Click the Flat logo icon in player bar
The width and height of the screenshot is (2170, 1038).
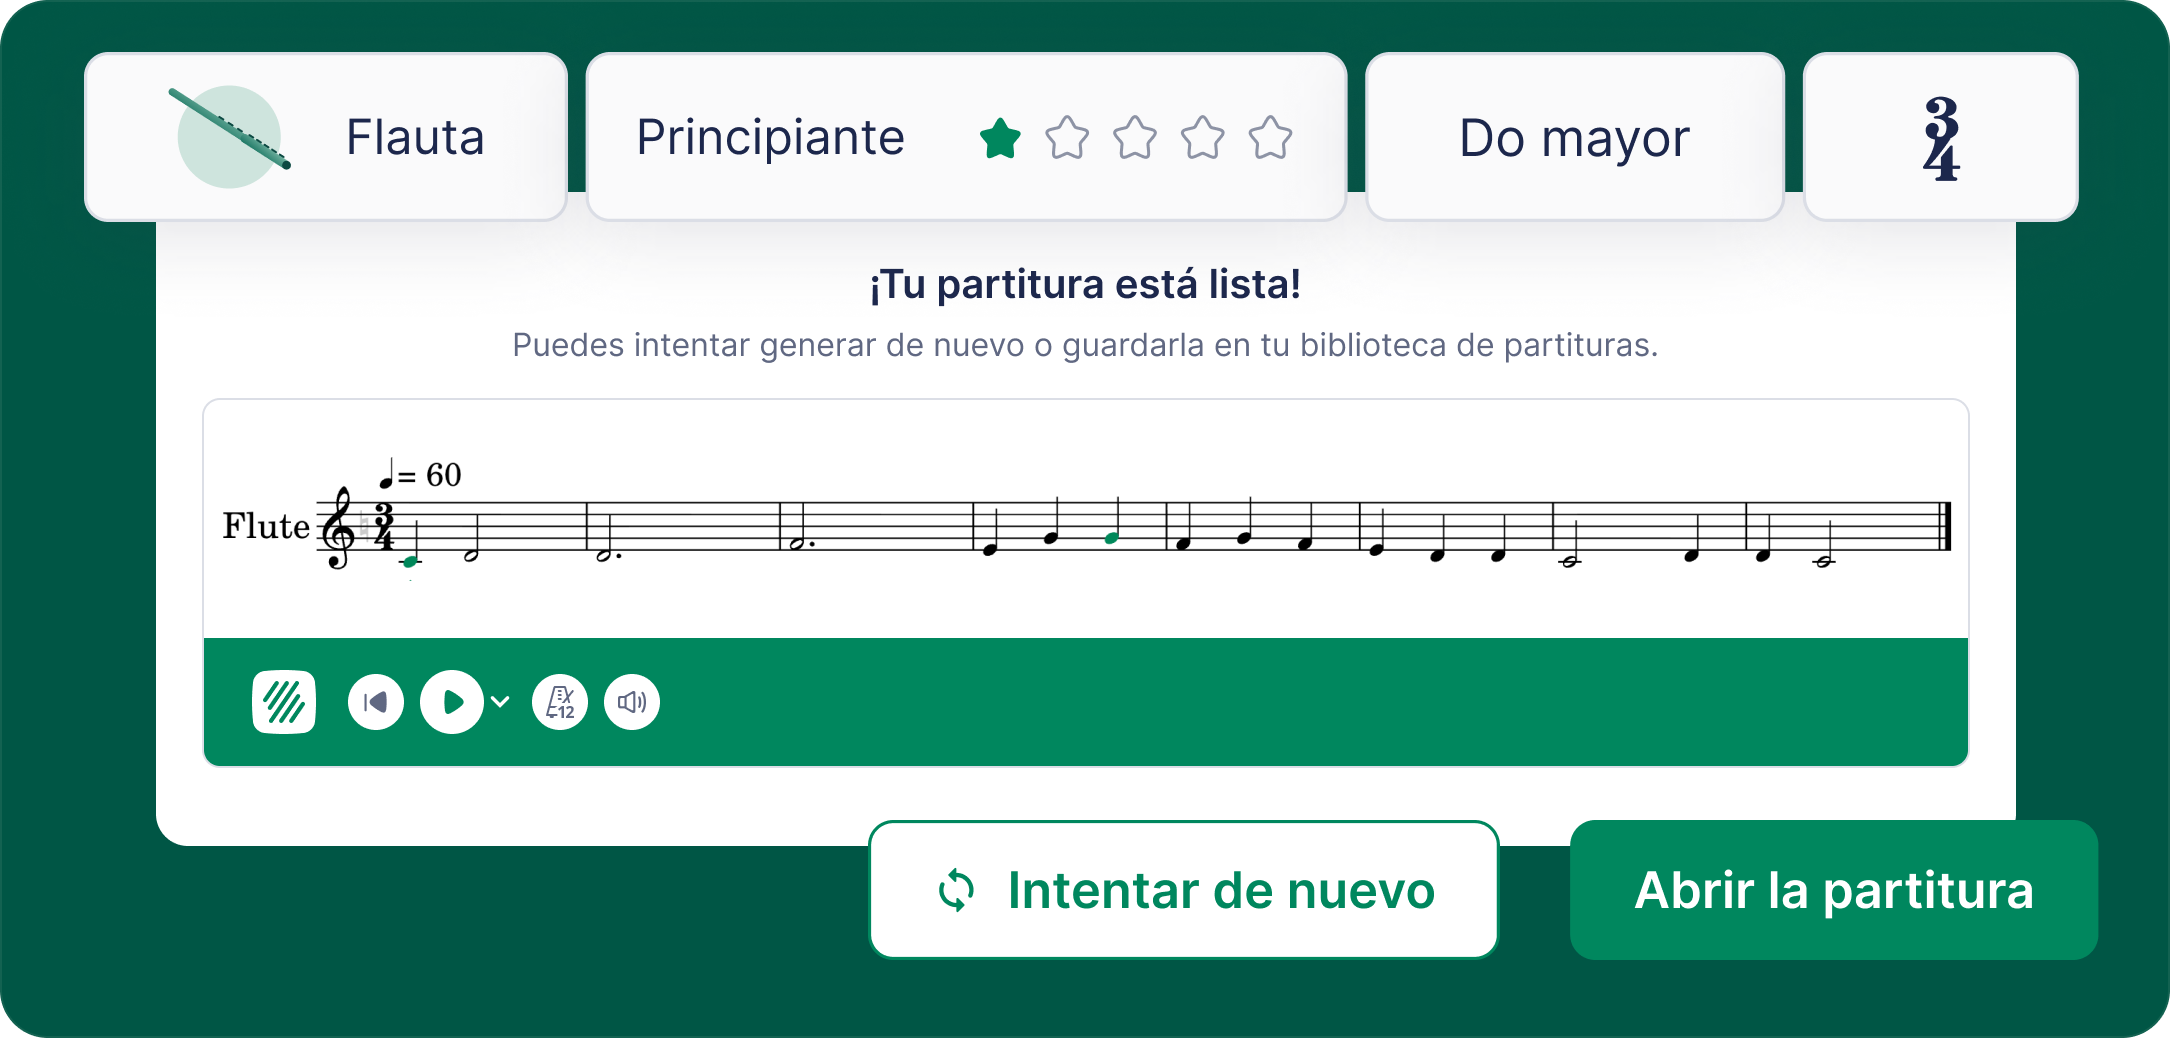tap(284, 702)
